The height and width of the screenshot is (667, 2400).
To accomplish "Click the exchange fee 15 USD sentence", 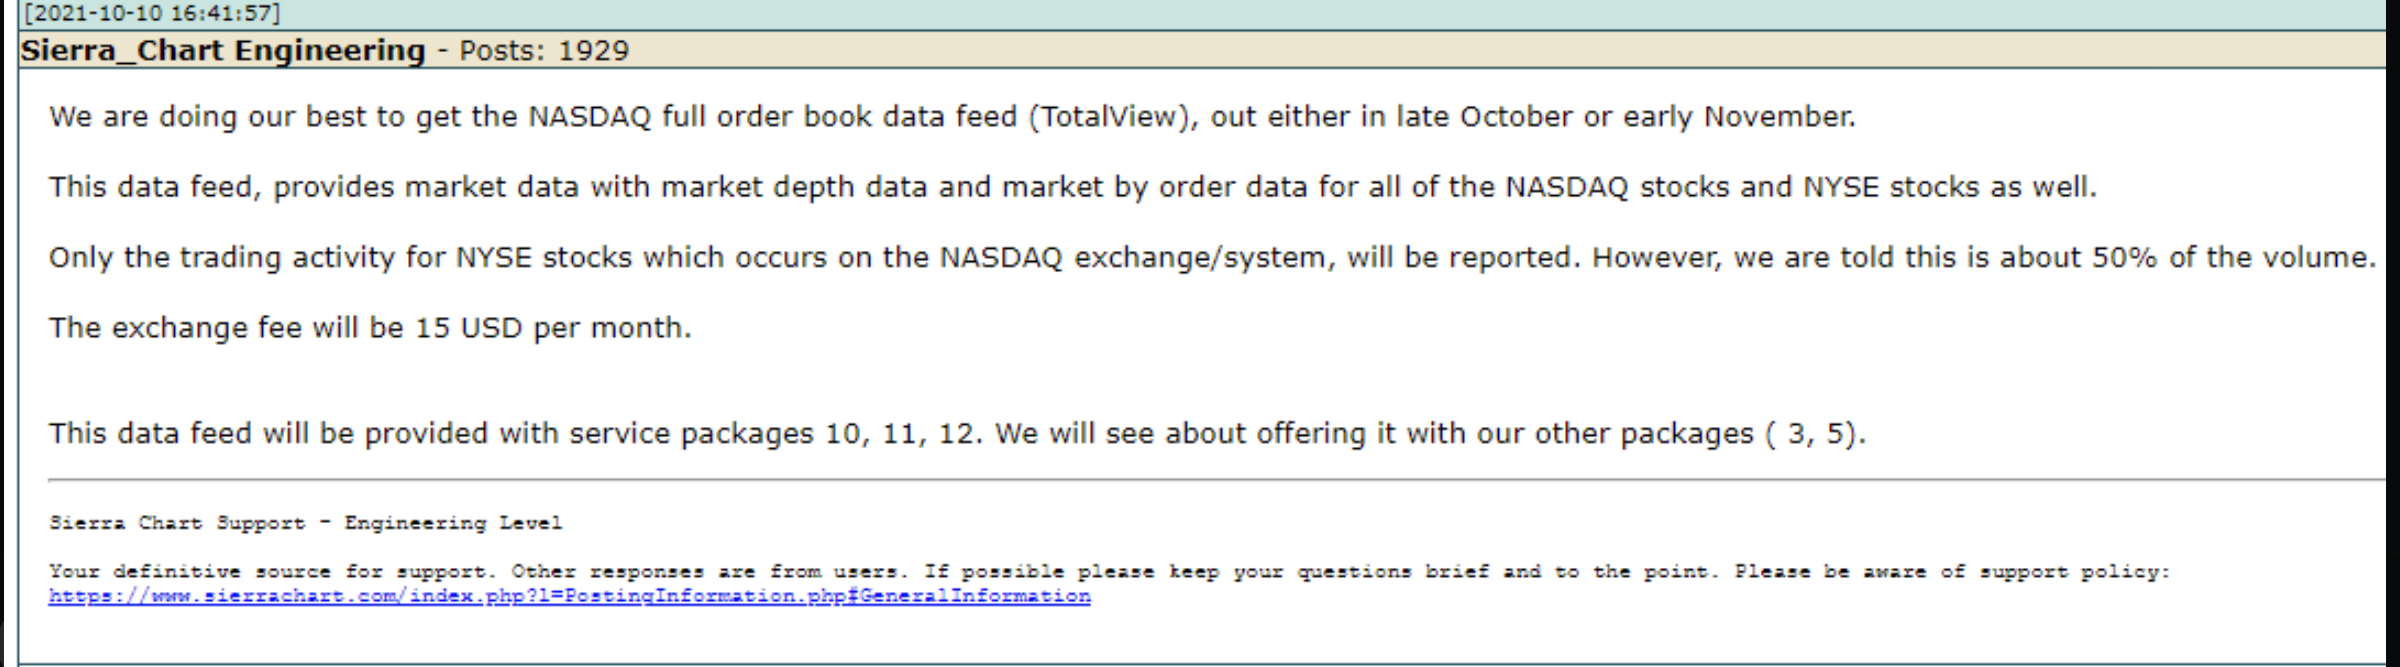I will point(370,328).
